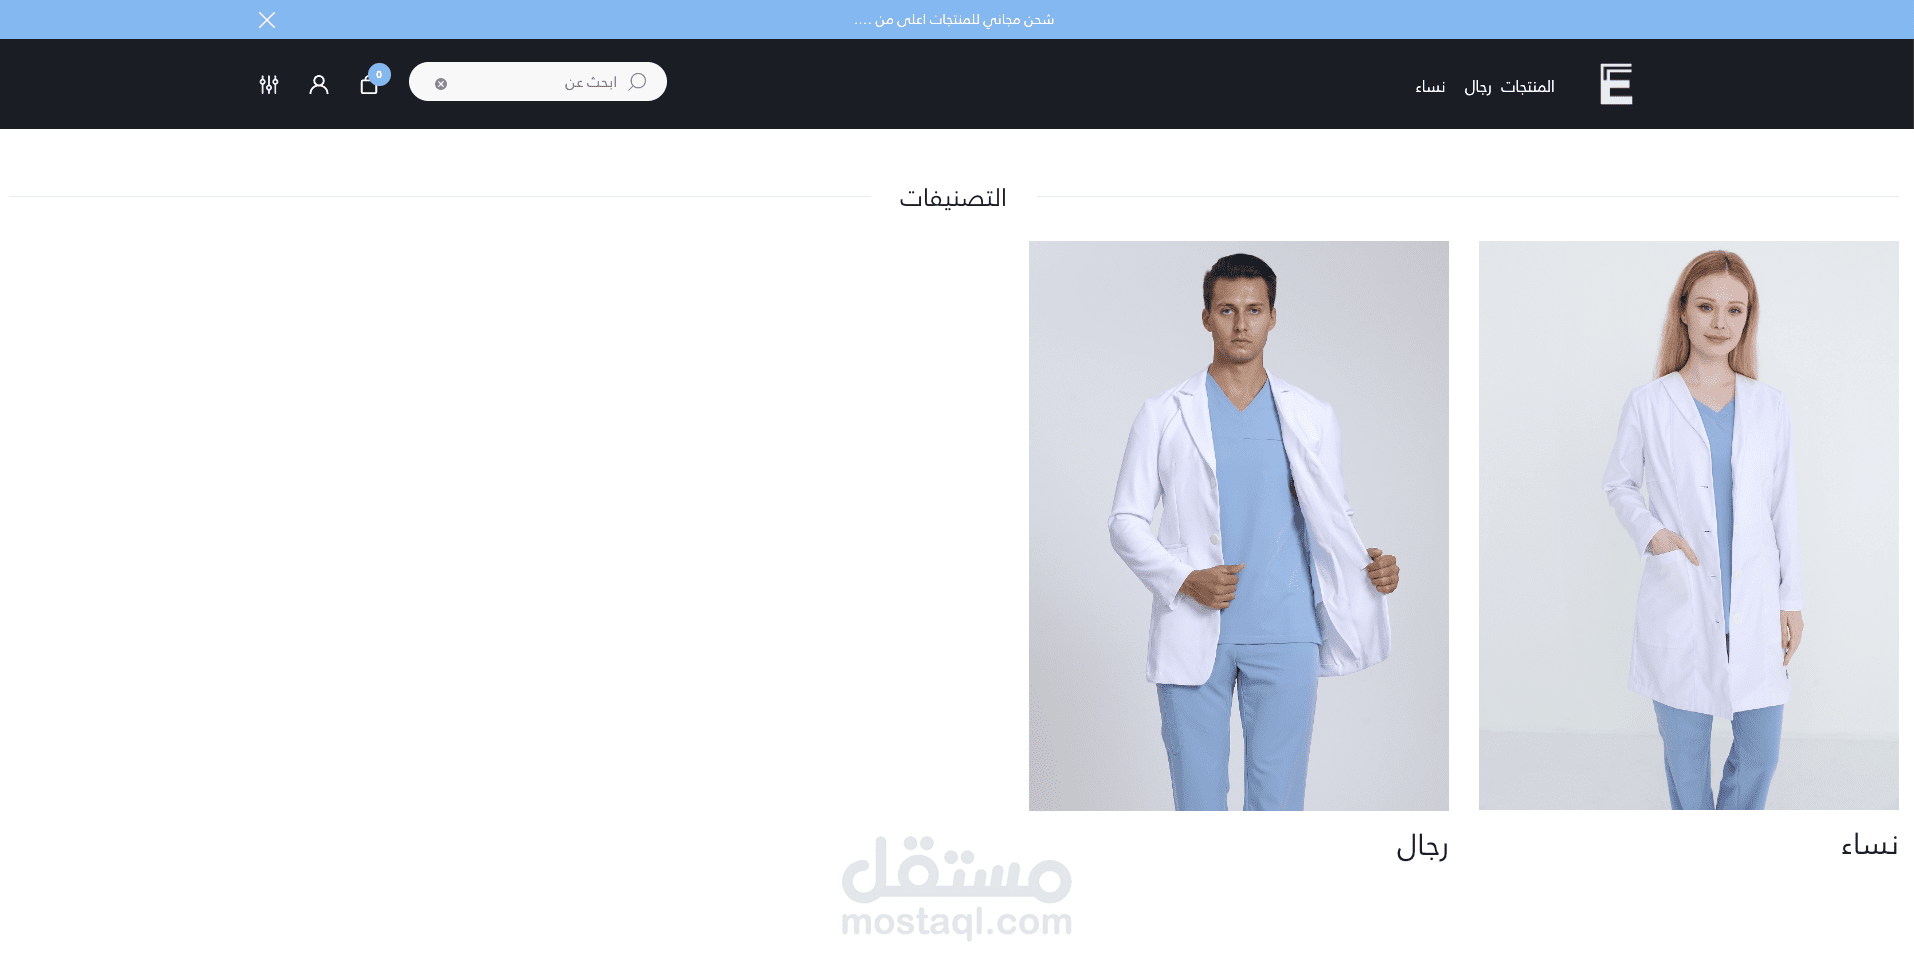Click the نساء label under the photo

pos(1869,845)
